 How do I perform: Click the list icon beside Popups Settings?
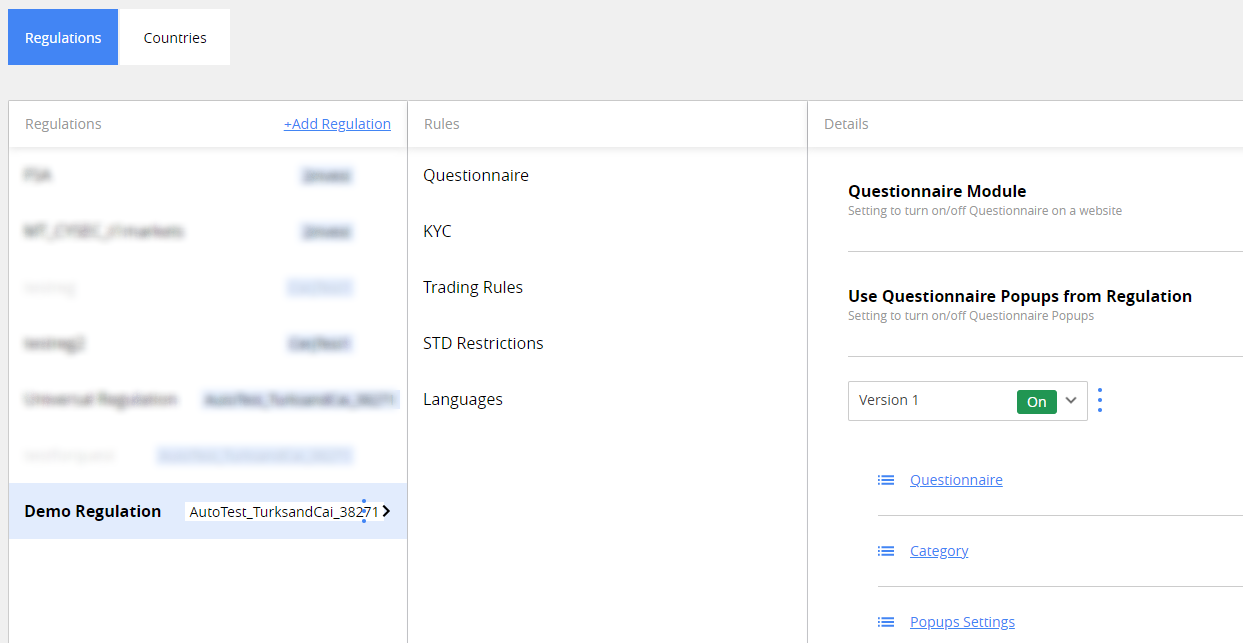886,621
